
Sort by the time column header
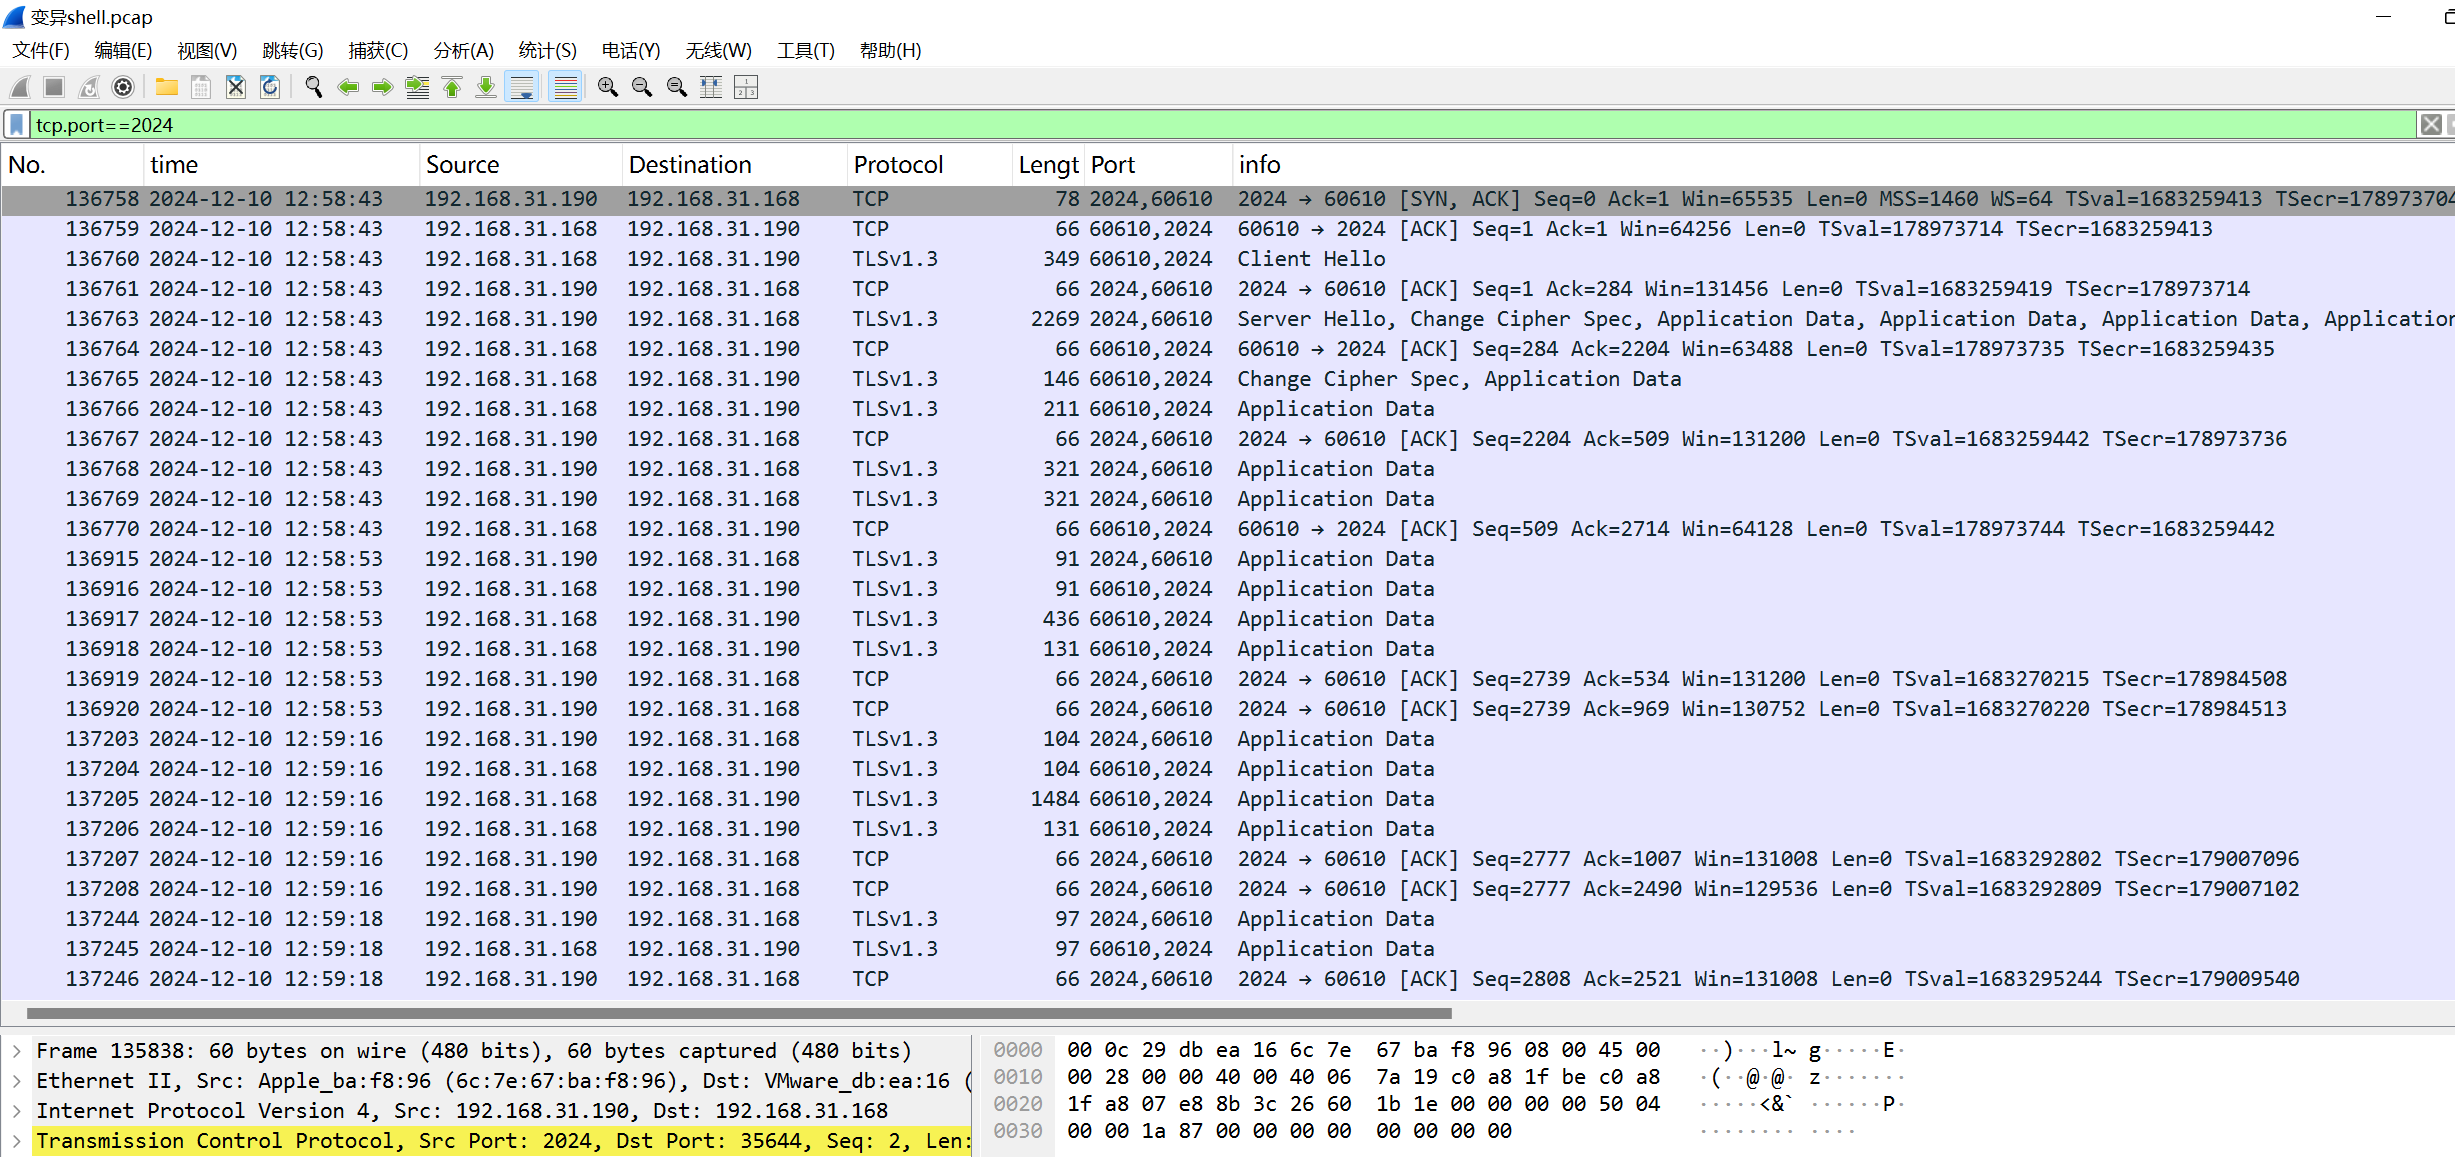[x=281, y=165]
